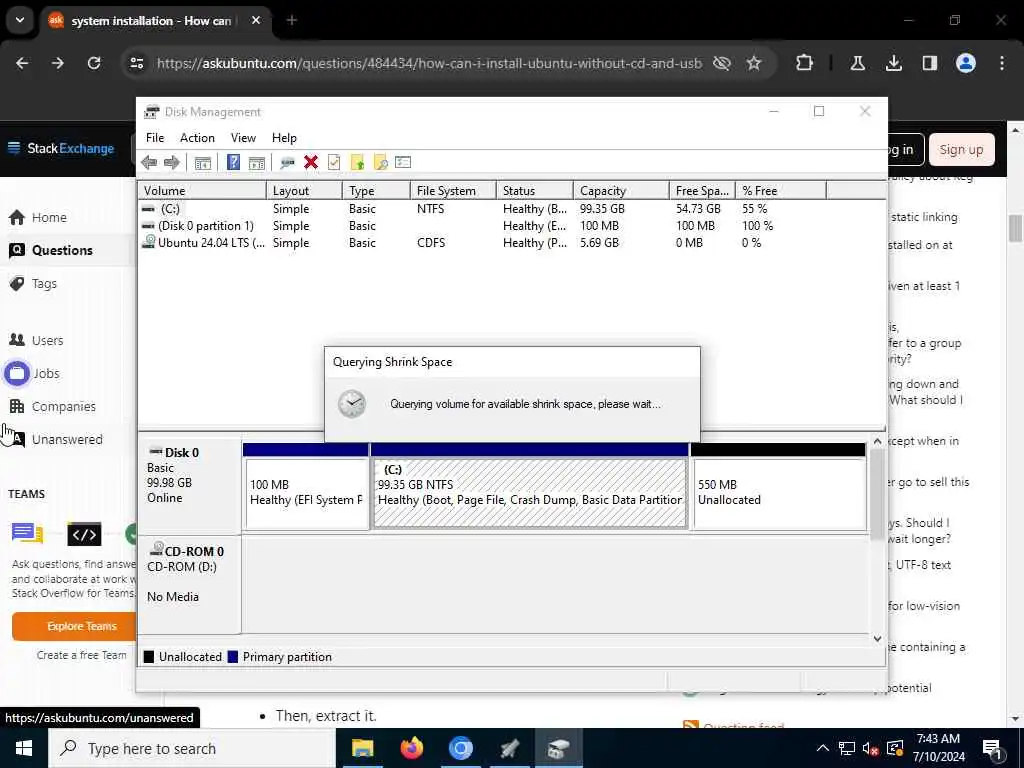1024x768 pixels.
Task: Sort by the Capacity column header
Action: (x=621, y=191)
